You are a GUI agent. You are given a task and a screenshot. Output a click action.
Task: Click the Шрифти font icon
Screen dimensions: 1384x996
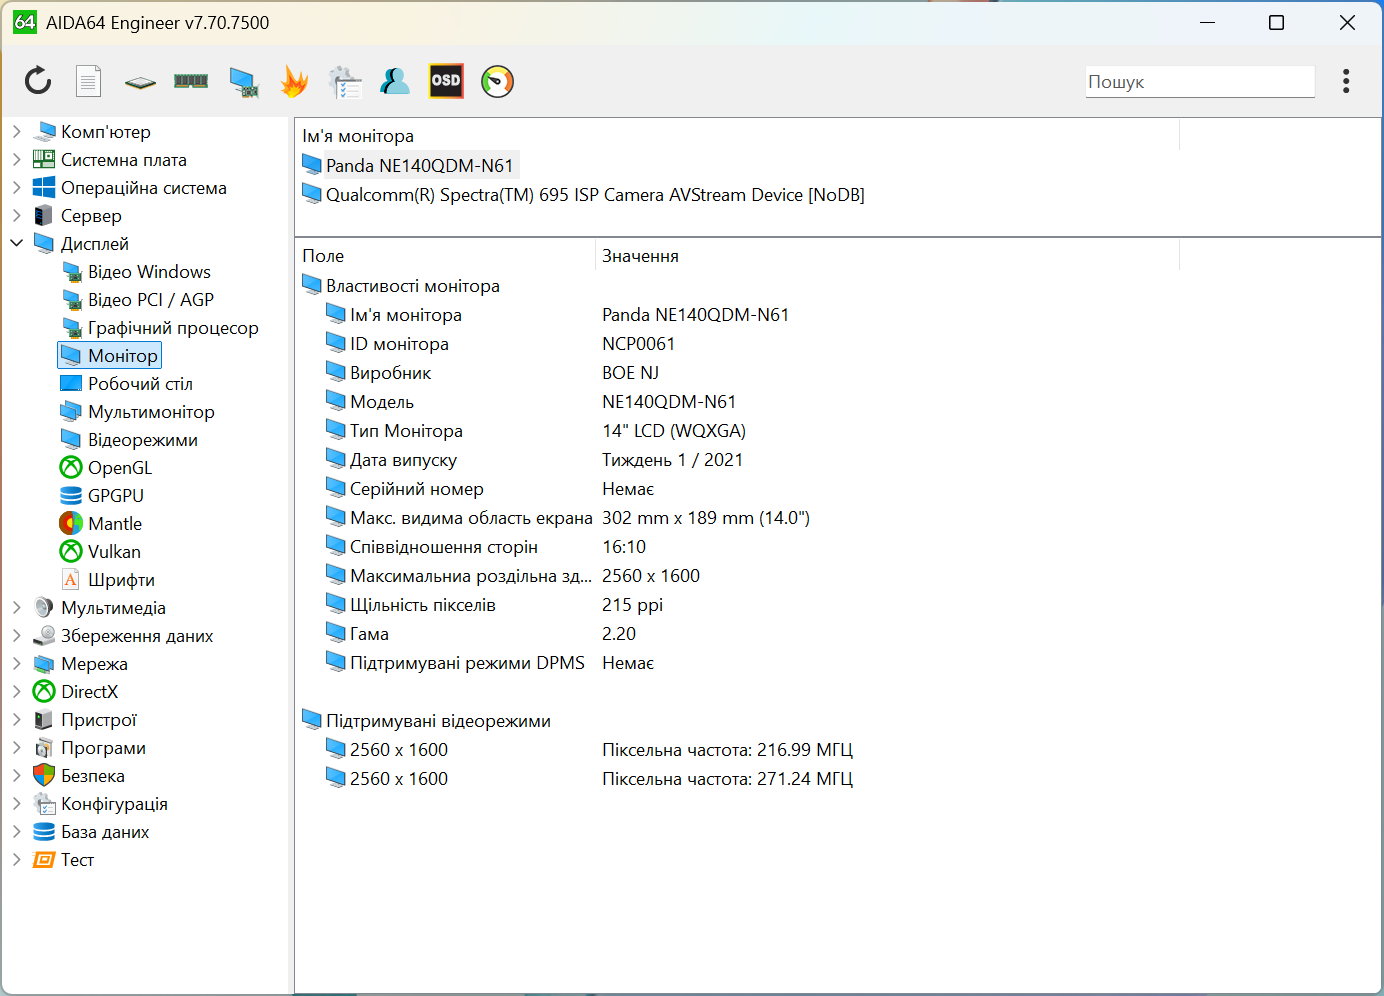pyautogui.click(x=71, y=579)
